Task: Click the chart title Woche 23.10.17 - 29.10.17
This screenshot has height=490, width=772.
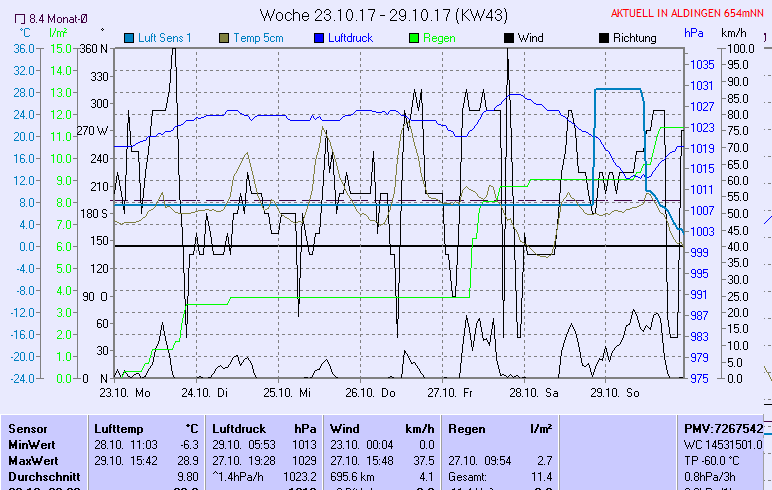Action: tap(384, 15)
